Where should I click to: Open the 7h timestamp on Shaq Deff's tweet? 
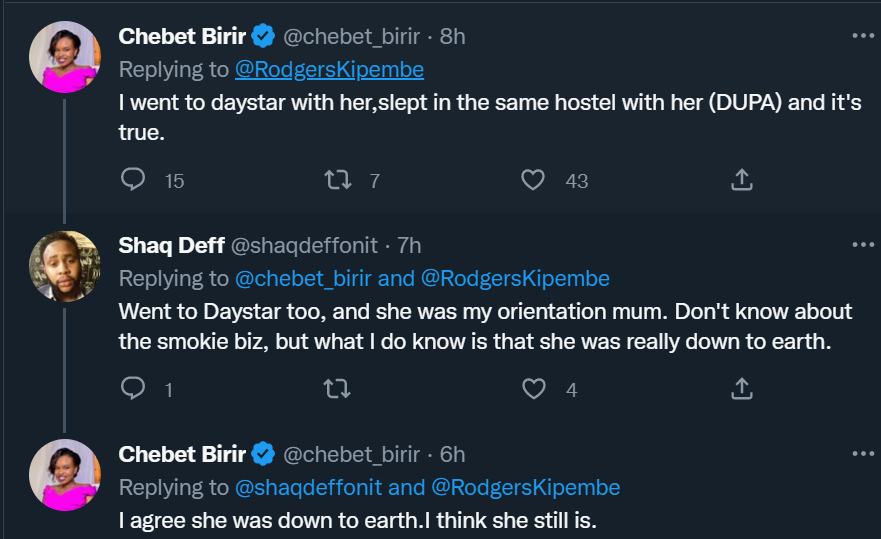(x=409, y=245)
